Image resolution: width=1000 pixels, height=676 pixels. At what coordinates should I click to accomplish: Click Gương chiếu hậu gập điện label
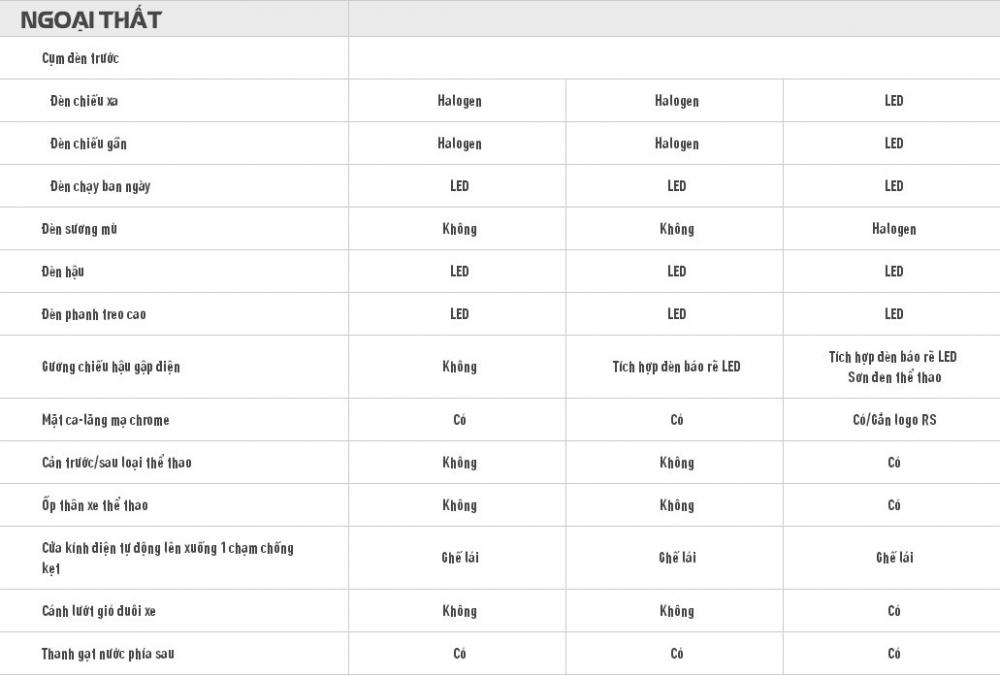[110, 367]
